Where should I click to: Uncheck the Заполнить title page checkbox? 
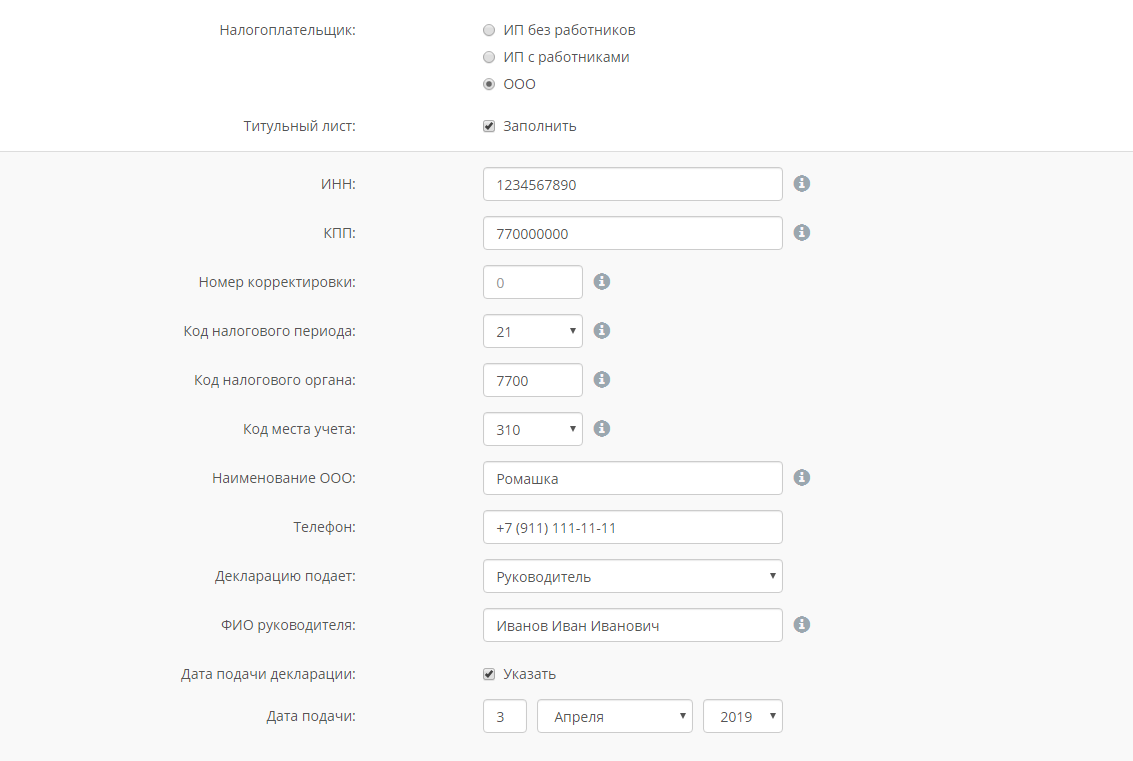coord(489,126)
